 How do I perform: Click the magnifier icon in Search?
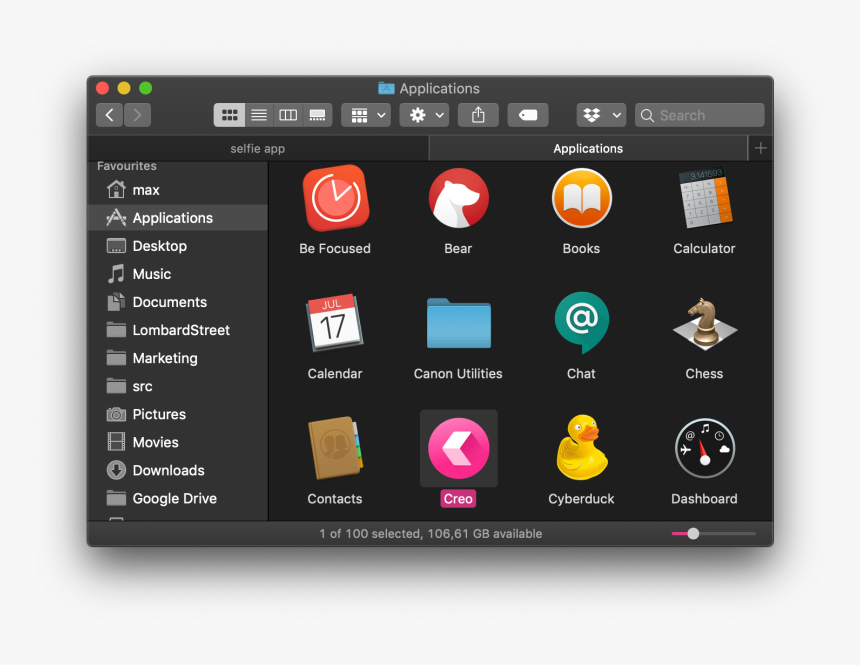pyautogui.click(x=647, y=115)
